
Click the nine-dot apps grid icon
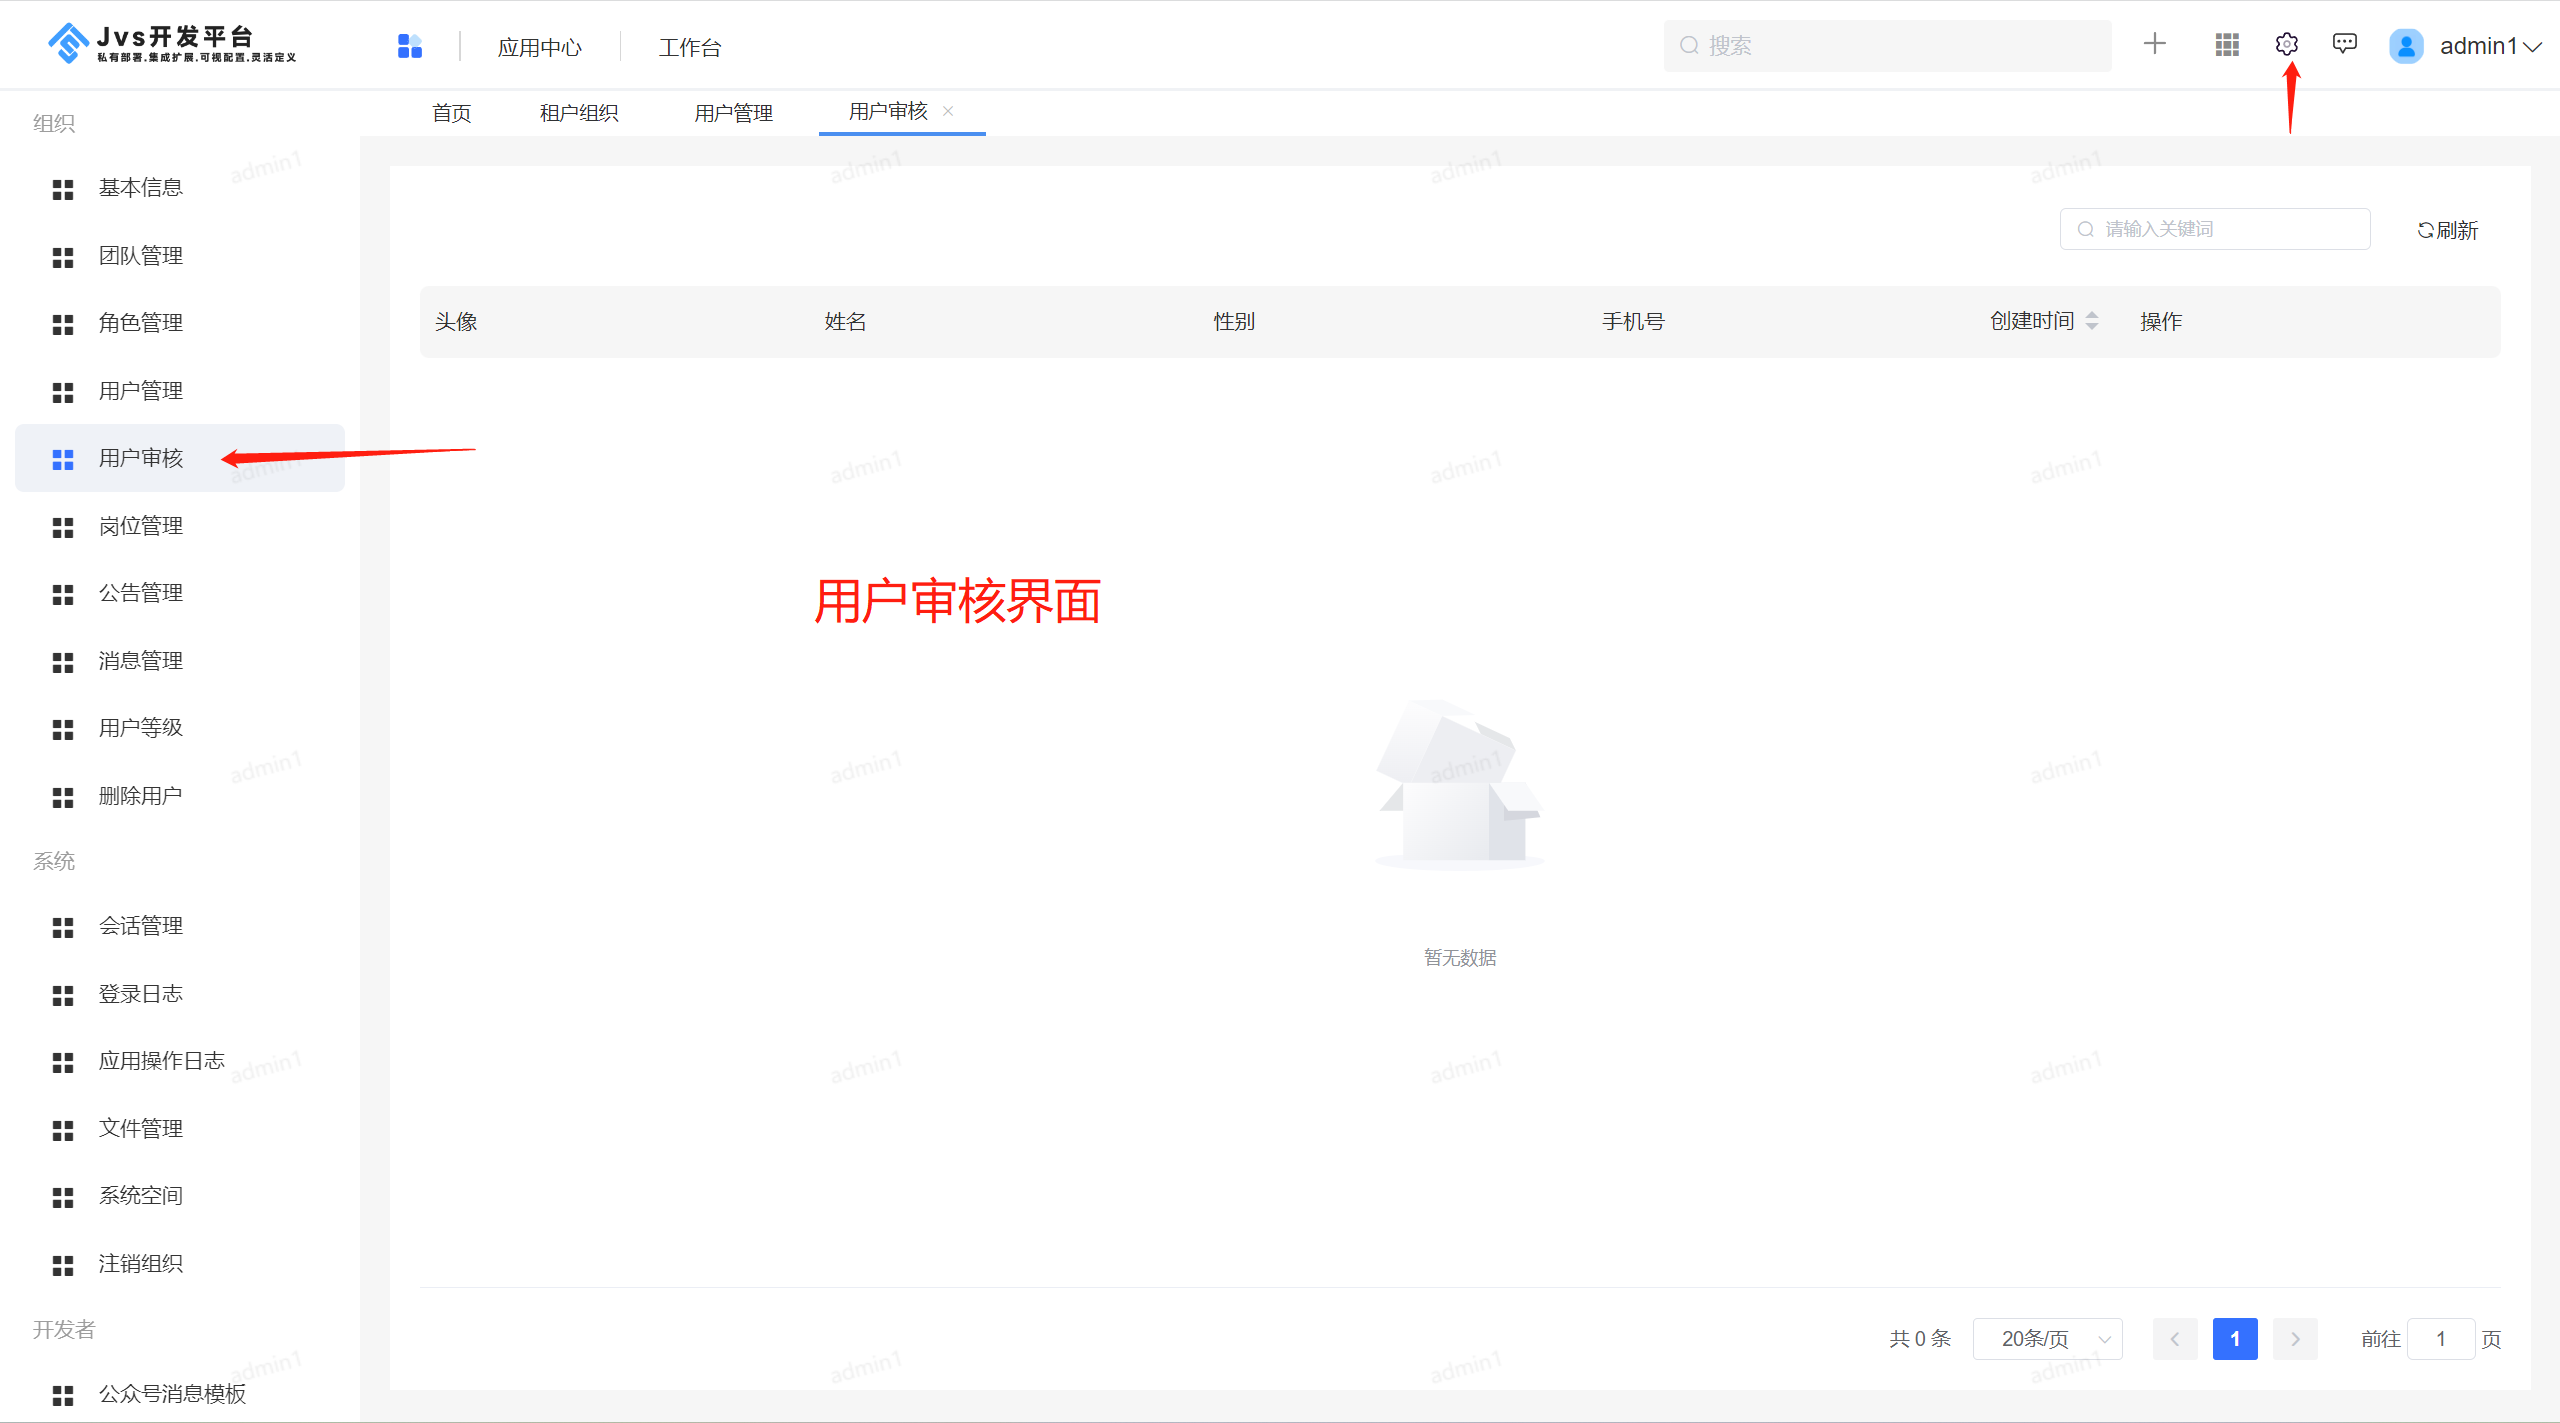click(x=2226, y=45)
